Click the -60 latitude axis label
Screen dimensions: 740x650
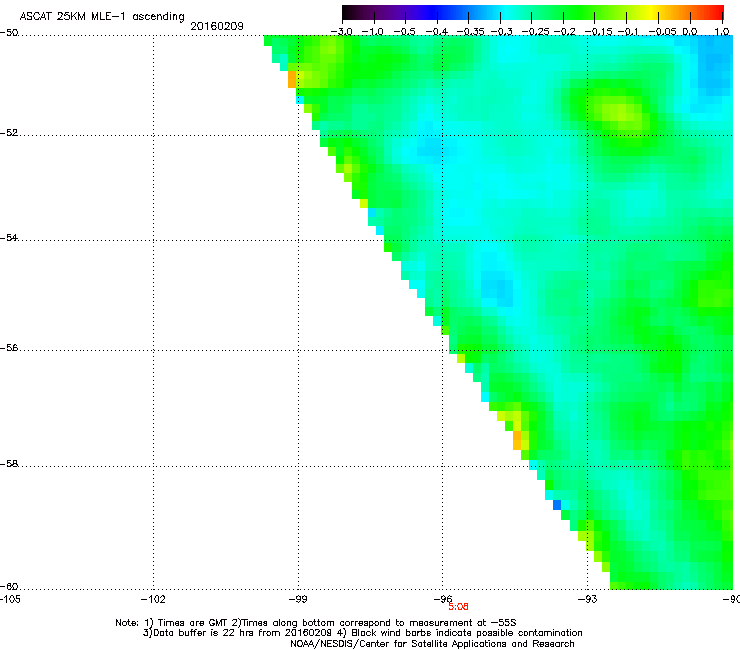coord(9,586)
